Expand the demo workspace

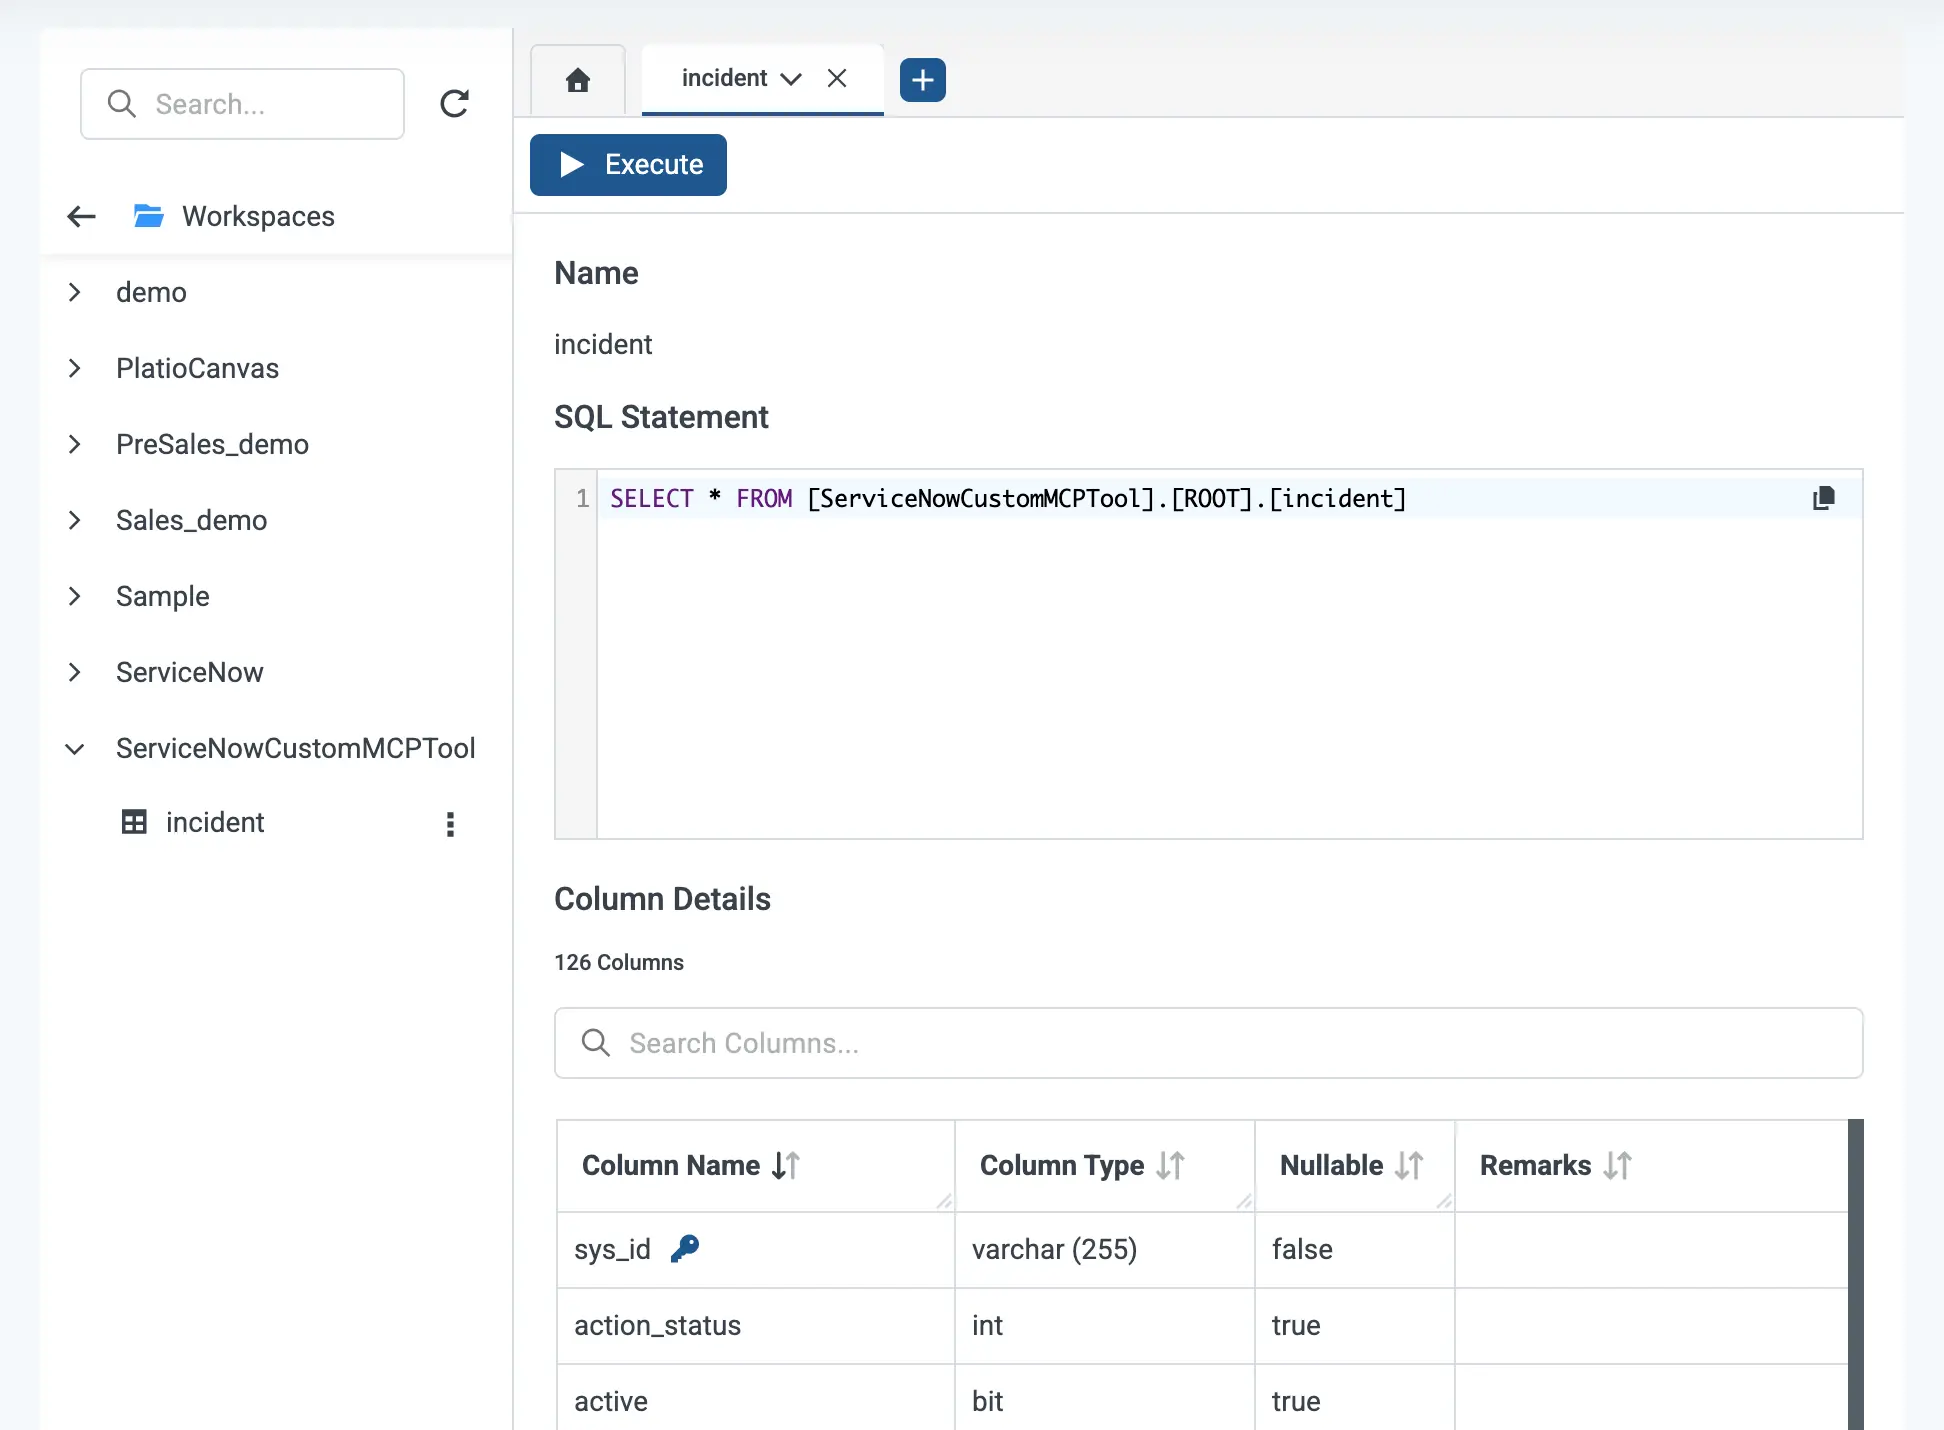(75, 292)
